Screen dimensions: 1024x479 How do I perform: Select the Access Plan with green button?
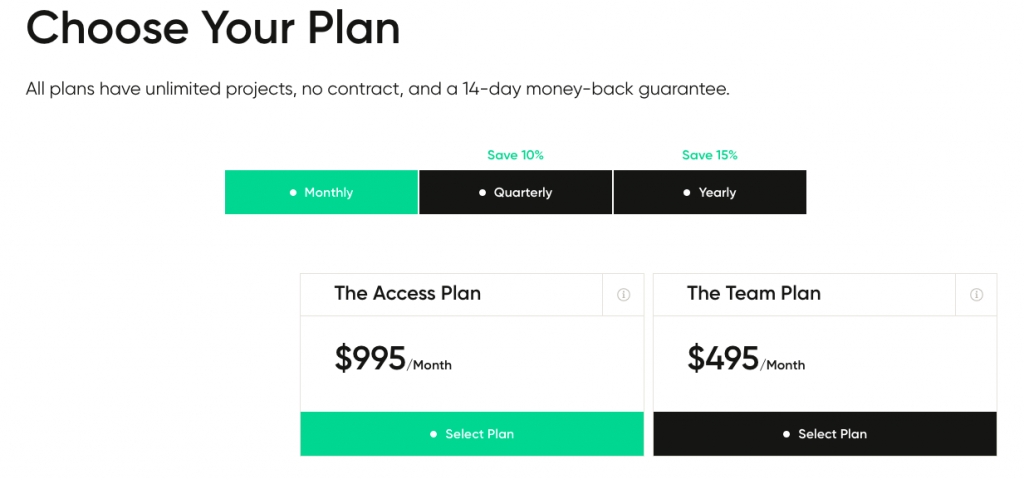(x=472, y=434)
